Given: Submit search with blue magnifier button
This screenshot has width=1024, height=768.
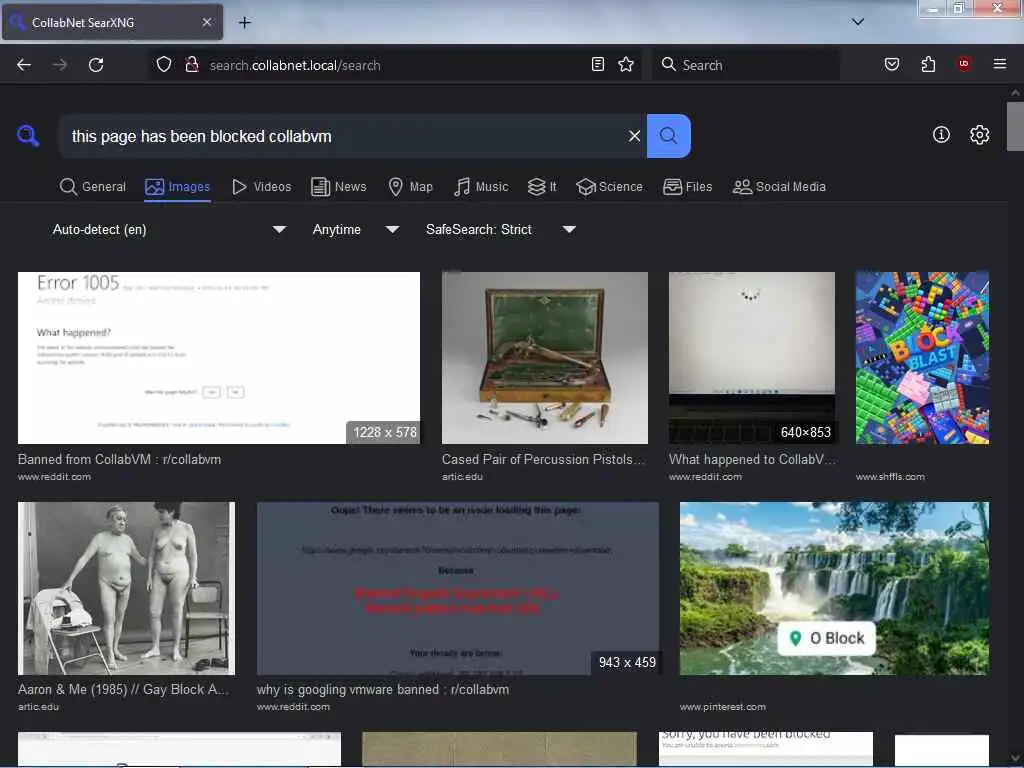Looking at the screenshot, I should click(669, 136).
